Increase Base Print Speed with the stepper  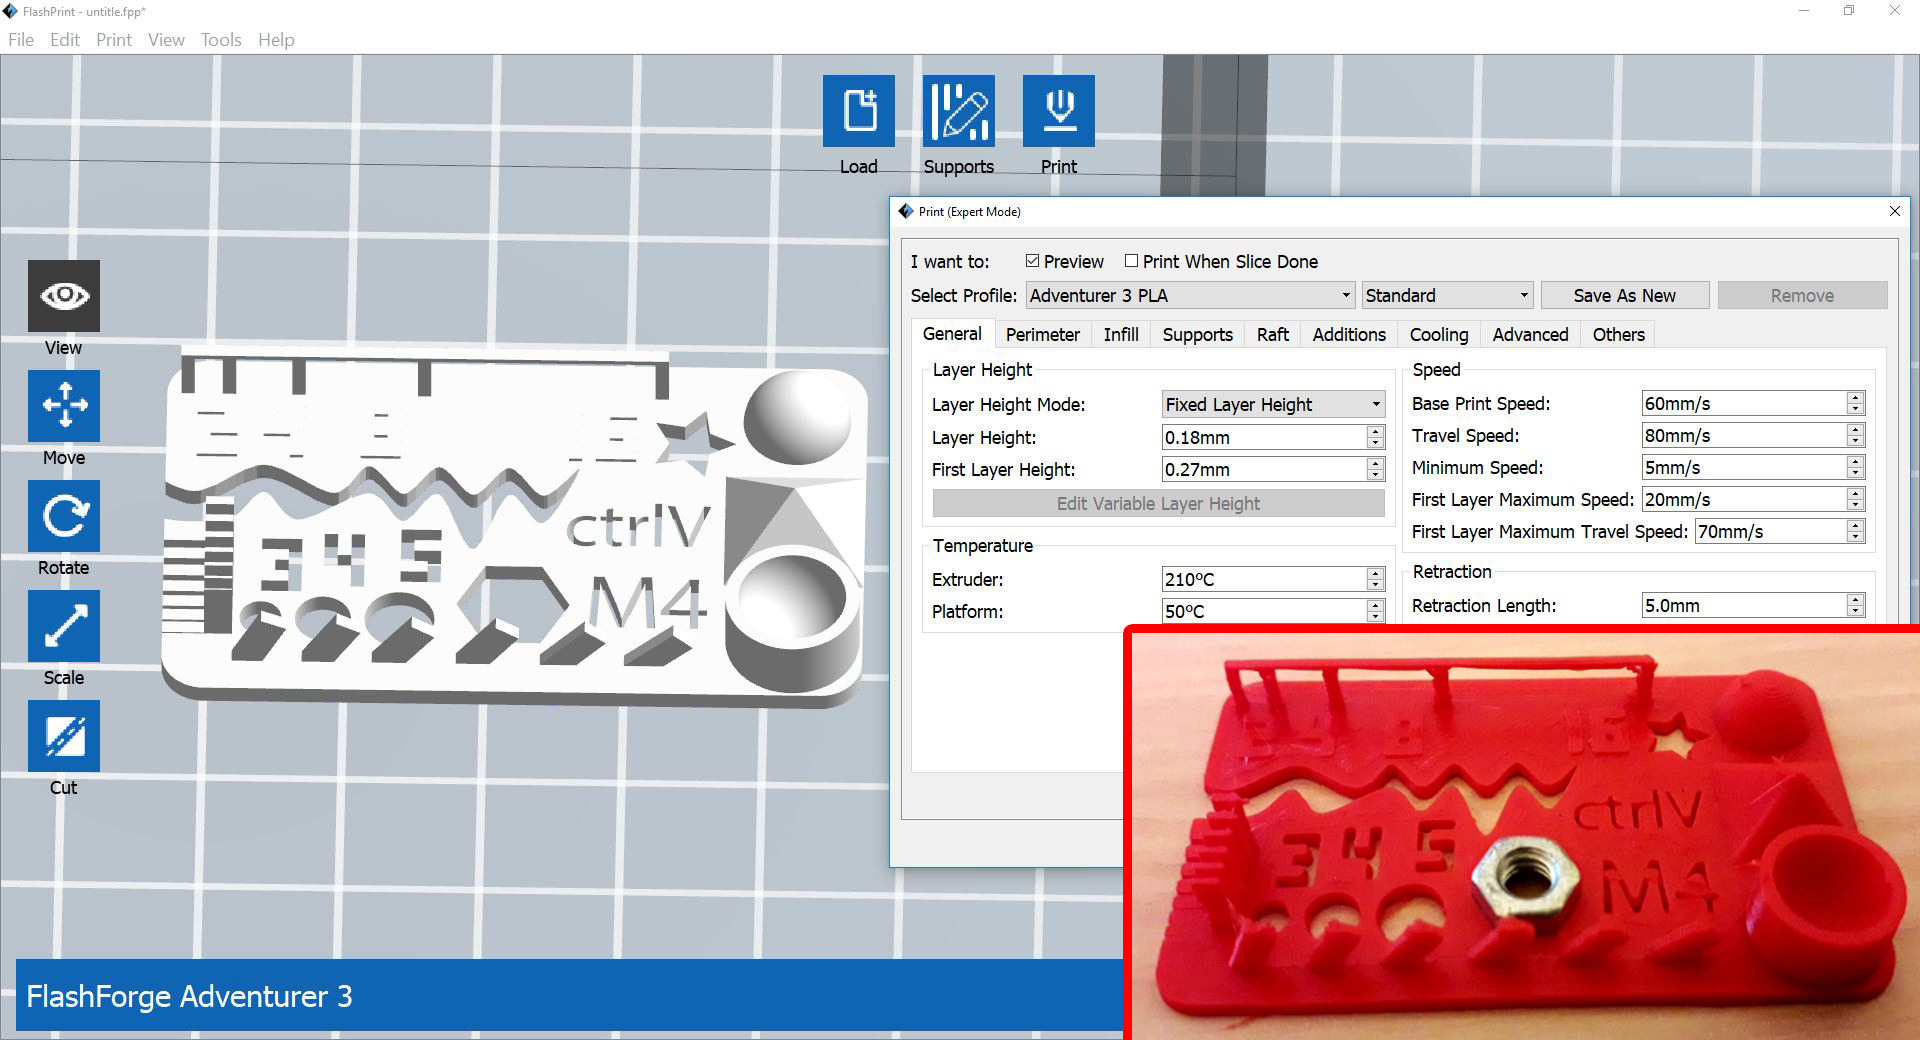point(1856,398)
